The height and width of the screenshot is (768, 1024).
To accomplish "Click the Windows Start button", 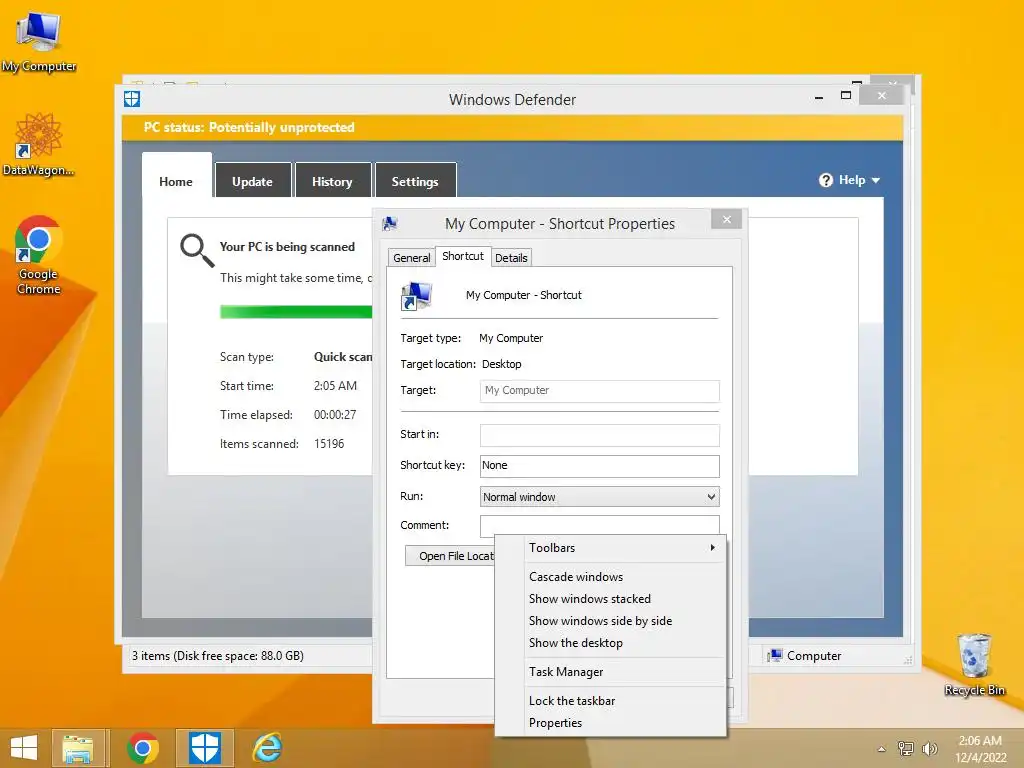I will 24,748.
